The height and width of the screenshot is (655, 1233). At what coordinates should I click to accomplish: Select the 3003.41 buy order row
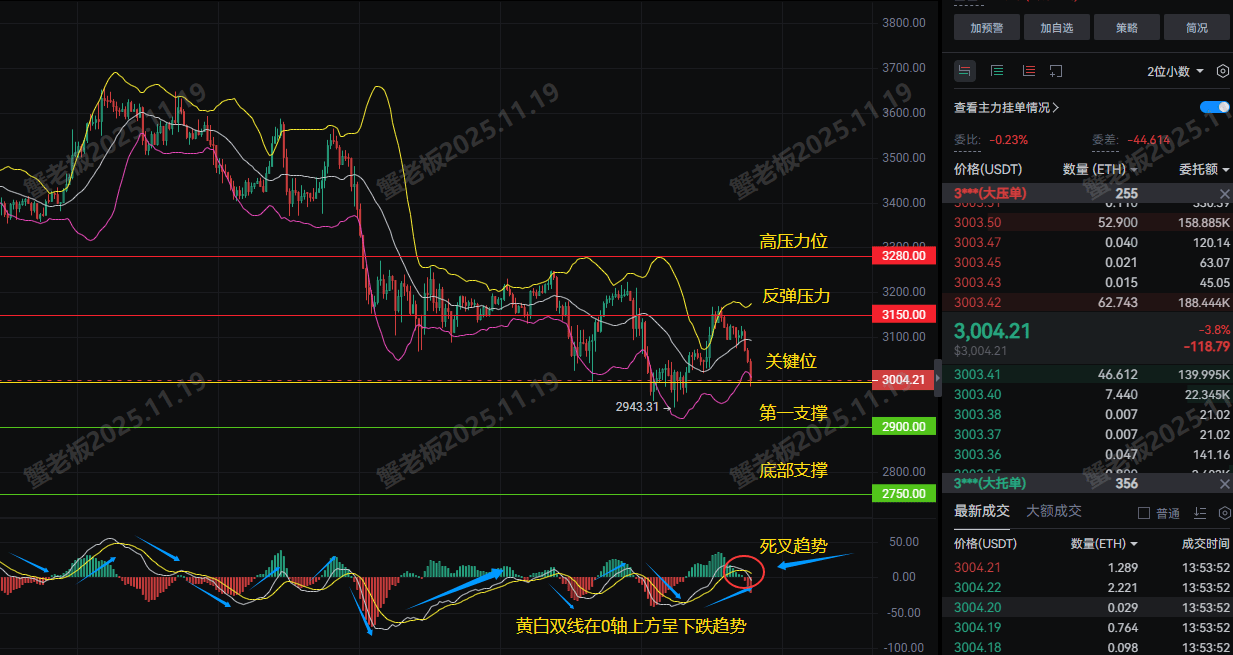[x=1087, y=373]
